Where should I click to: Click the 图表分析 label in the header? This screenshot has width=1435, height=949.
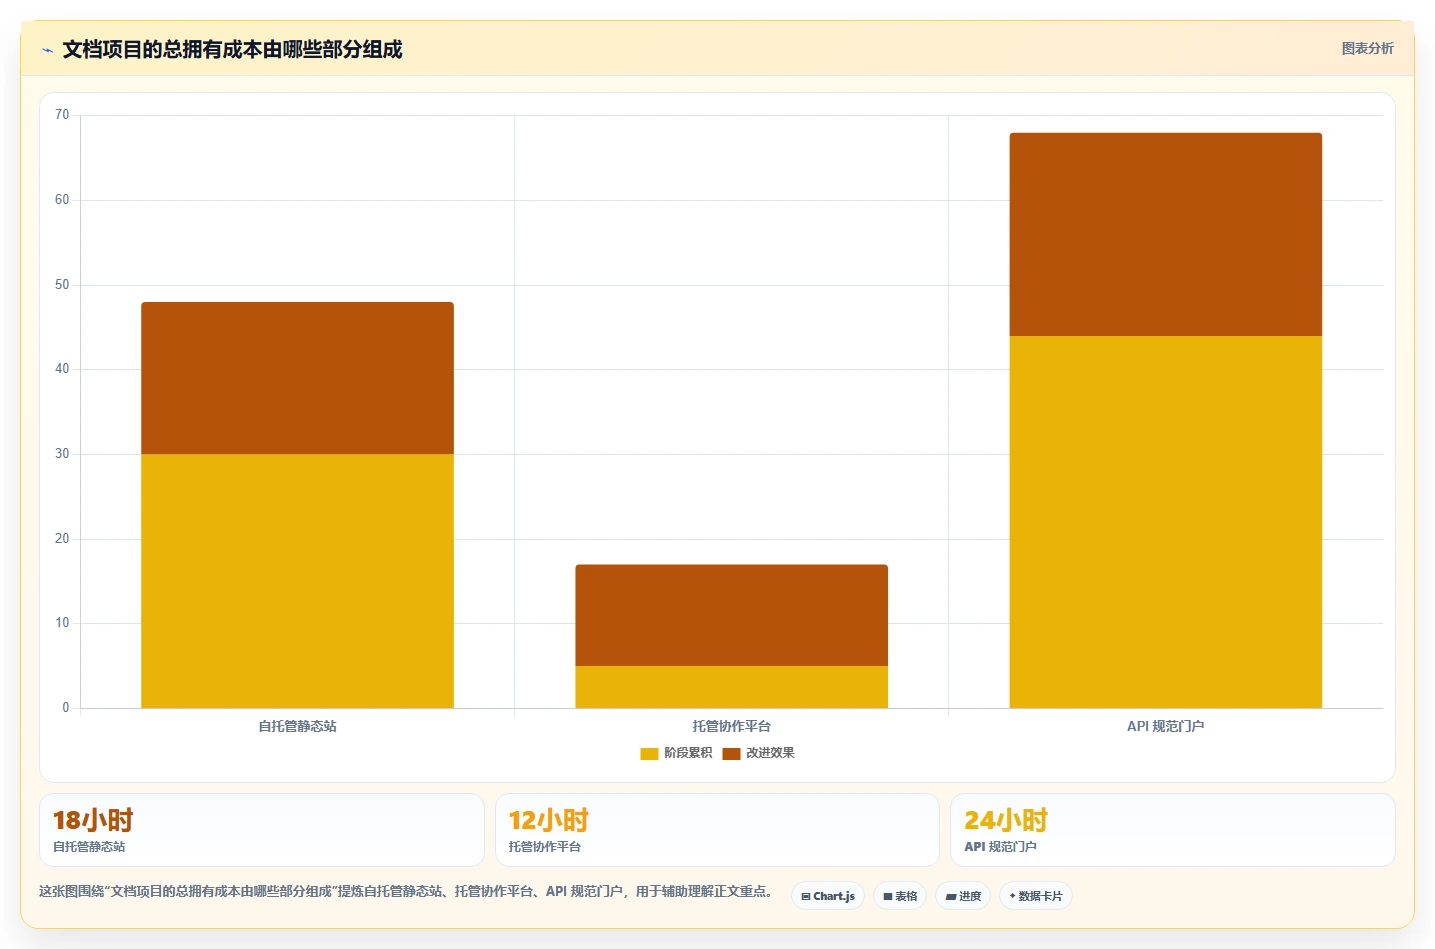click(x=1367, y=48)
